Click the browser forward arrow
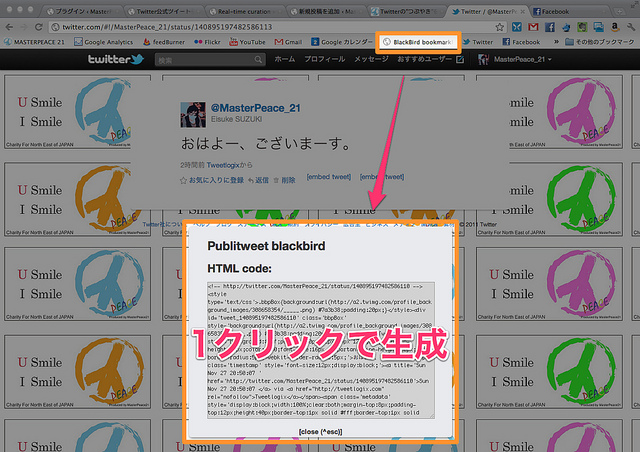This screenshot has height=452, width=640. coord(24,27)
